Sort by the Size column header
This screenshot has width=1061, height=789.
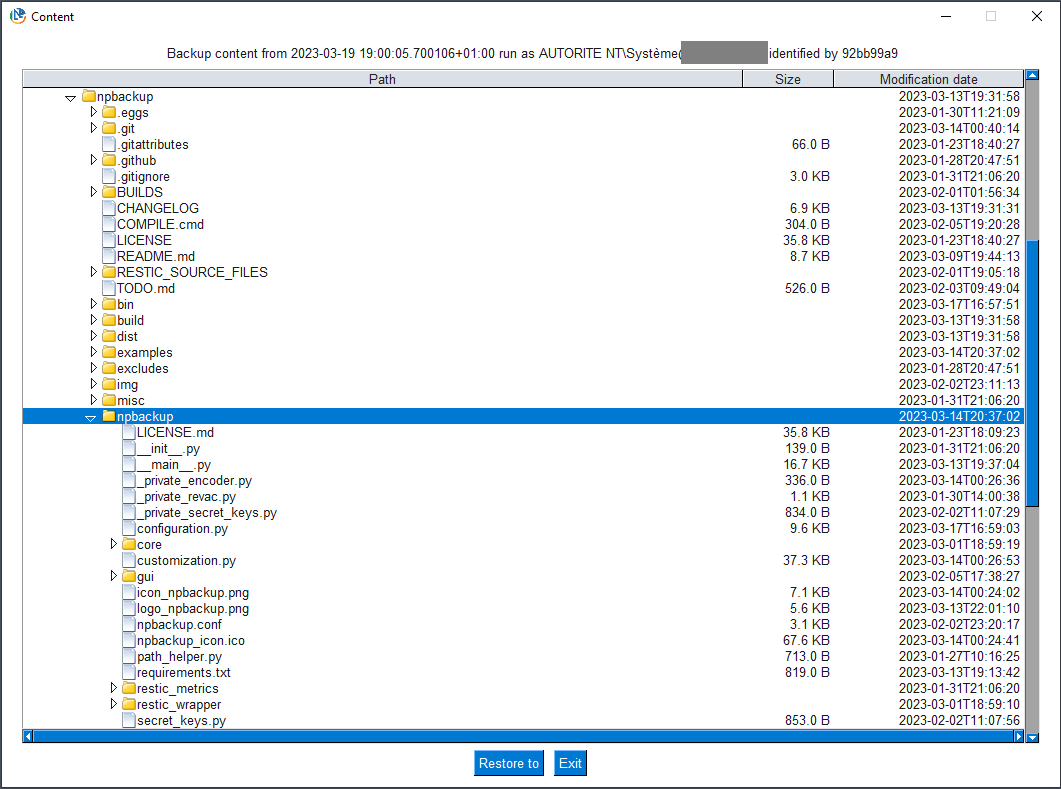click(x=788, y=79)
